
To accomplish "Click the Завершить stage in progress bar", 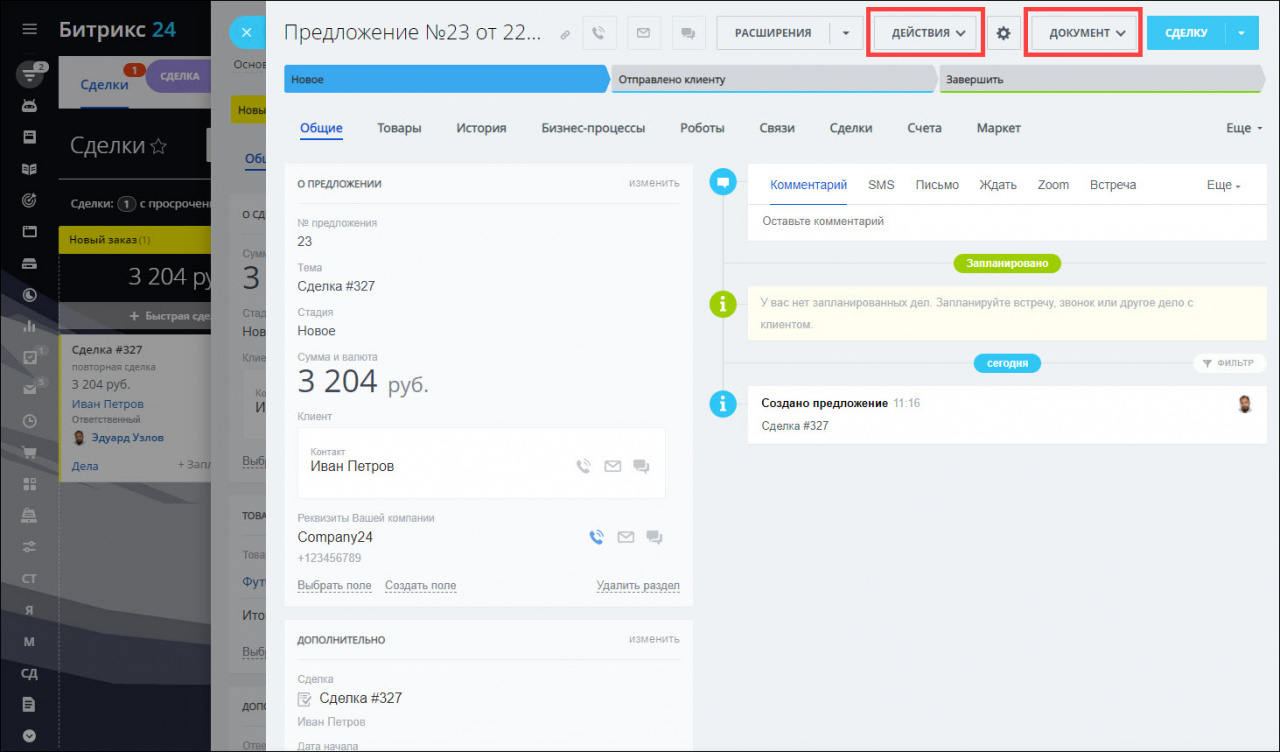I will [1101, 79].
